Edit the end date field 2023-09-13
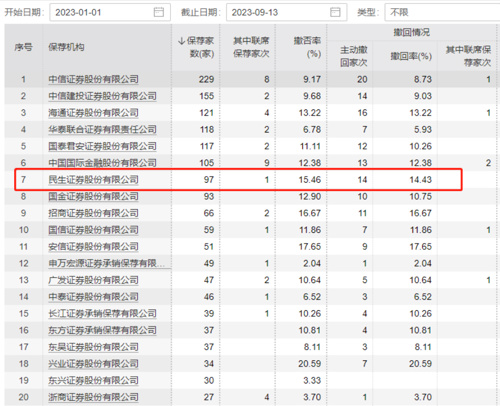 point(287,12)
